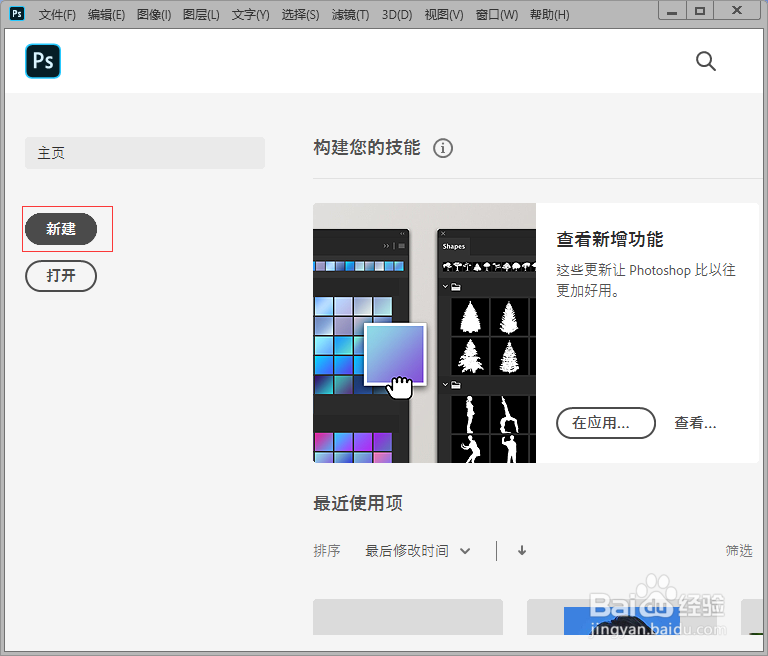Maximize the Photoshop window
This screenshot has width=768, height=656.
click(x=700, y=11)
